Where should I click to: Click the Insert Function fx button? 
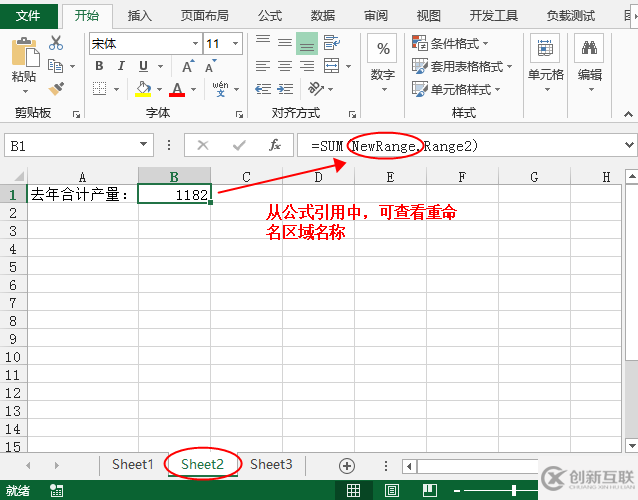[x=275, y=145]
